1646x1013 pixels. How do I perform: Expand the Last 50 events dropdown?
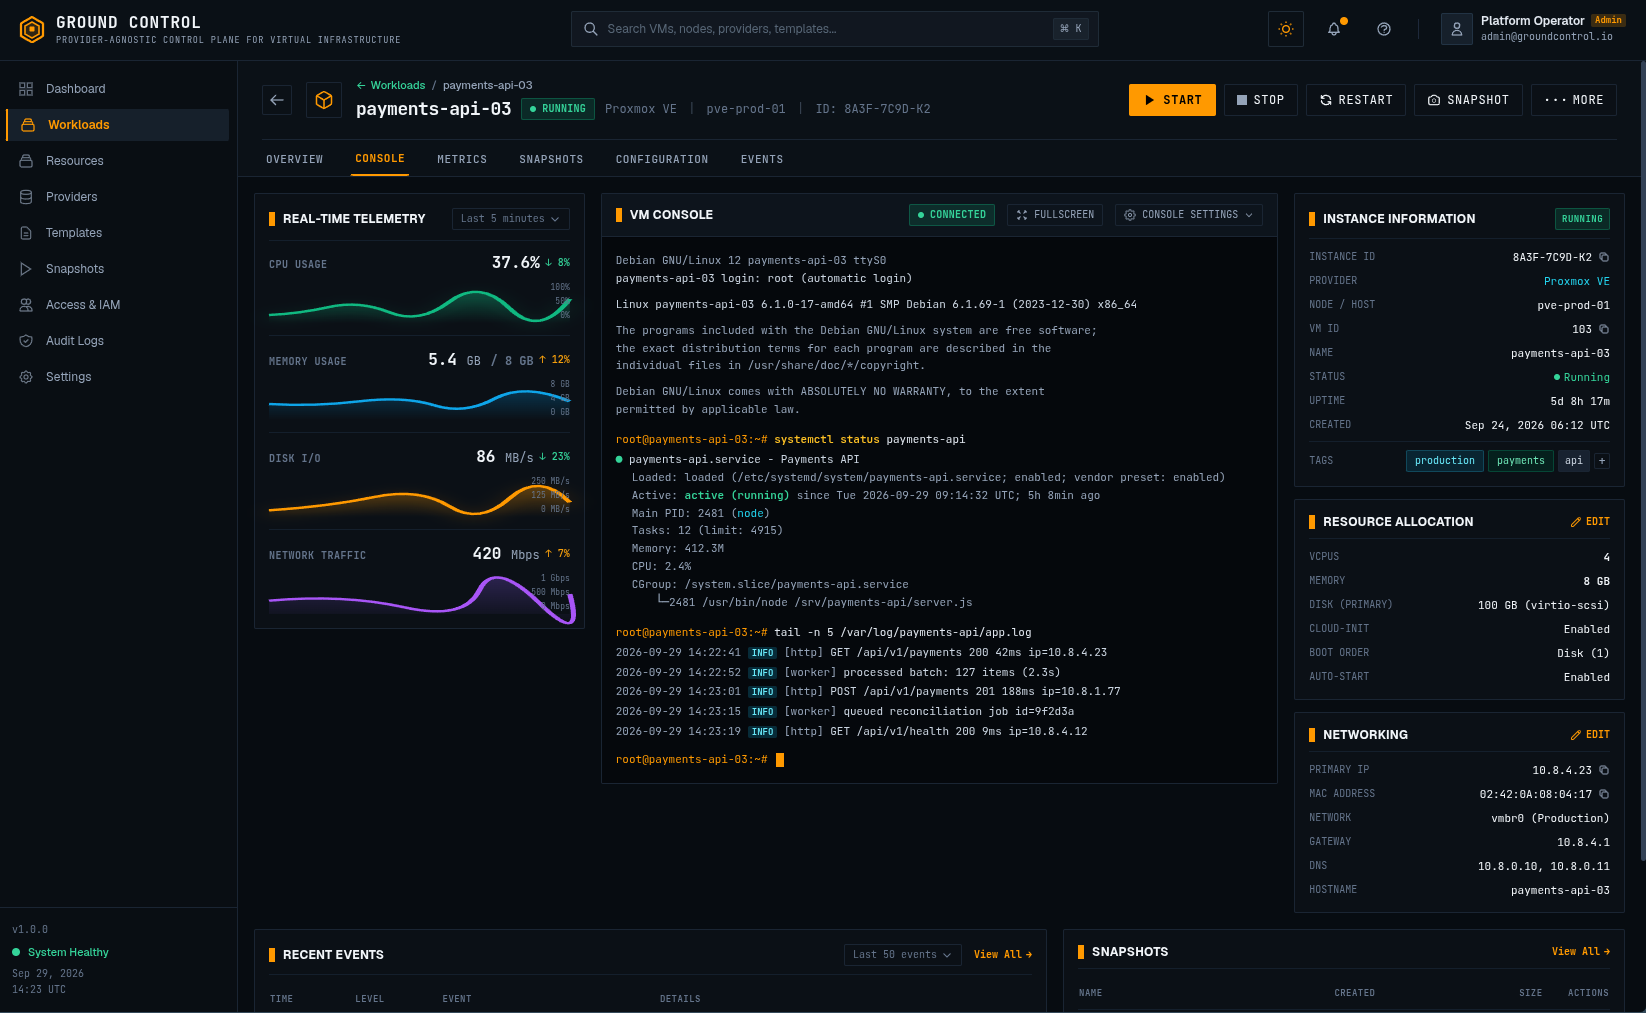903,955
